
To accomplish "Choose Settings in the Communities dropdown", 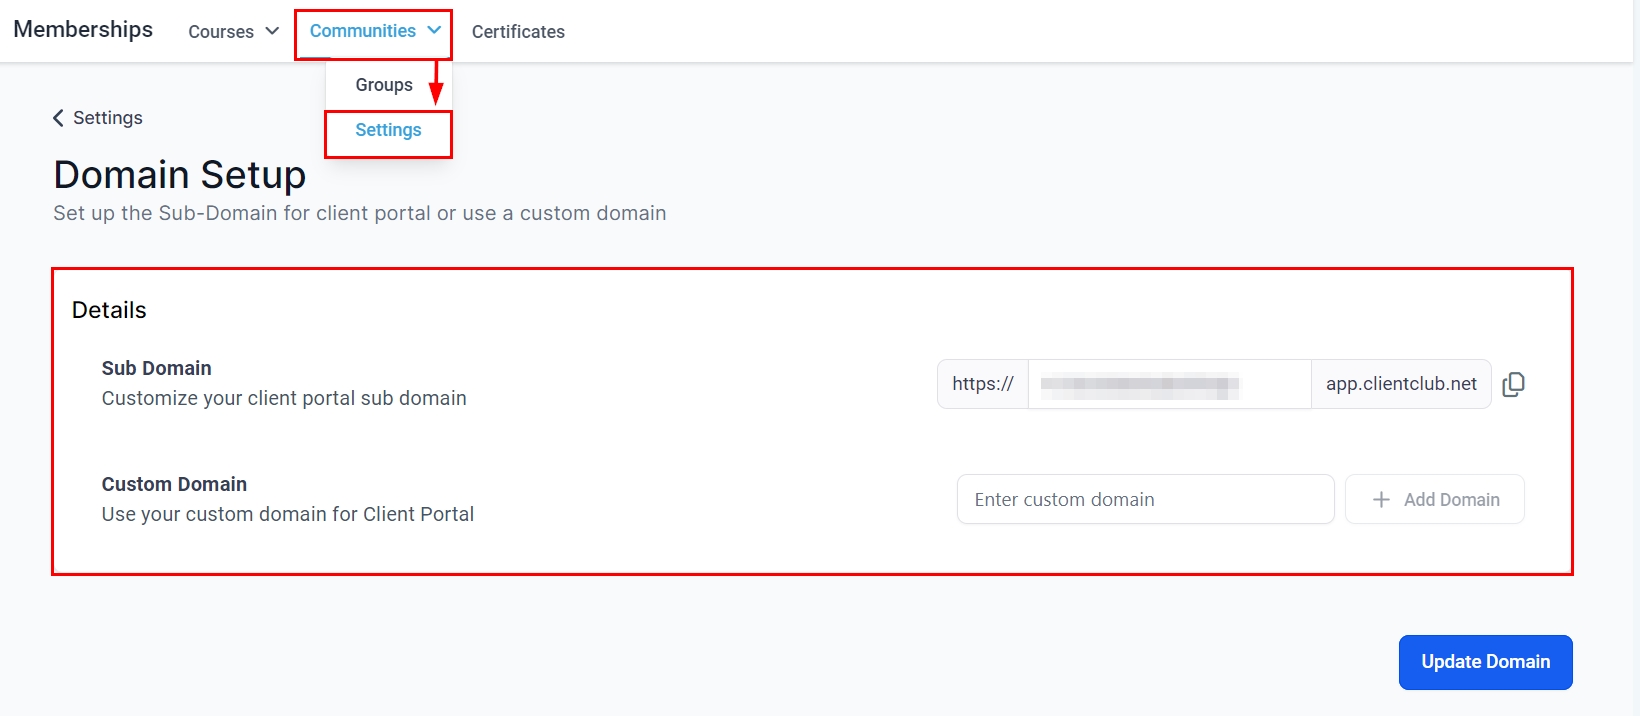I will coord(388,130).
